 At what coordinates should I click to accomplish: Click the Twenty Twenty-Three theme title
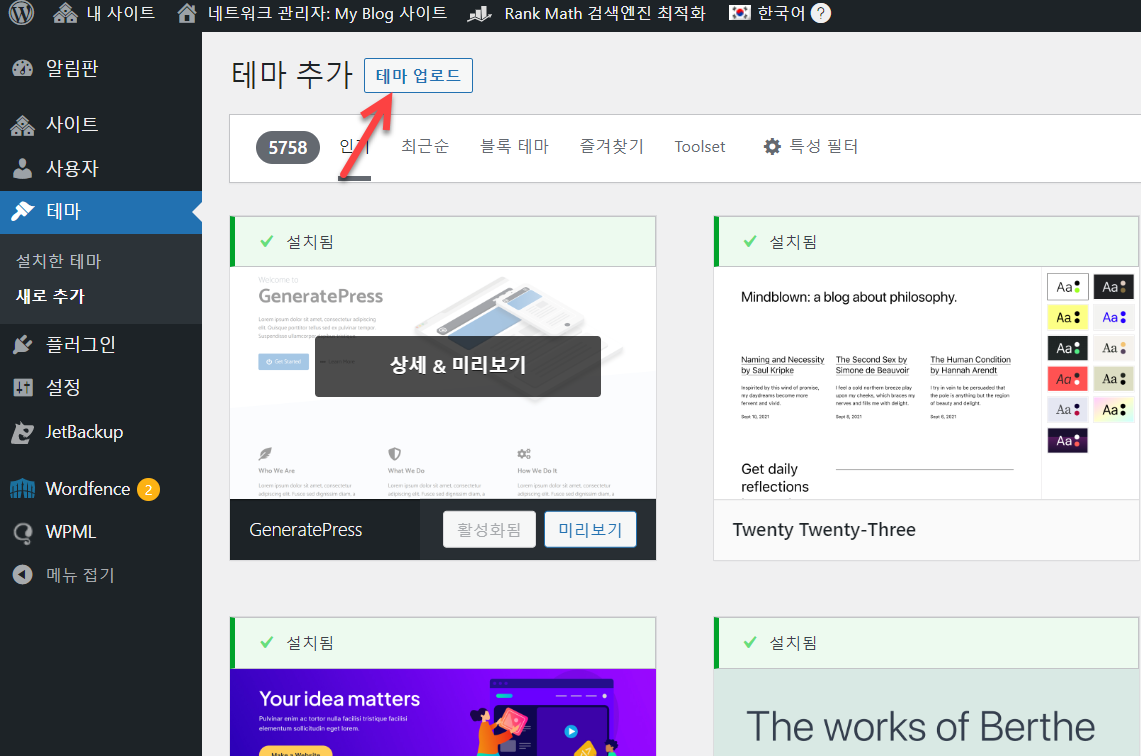(x=824, y=530)
